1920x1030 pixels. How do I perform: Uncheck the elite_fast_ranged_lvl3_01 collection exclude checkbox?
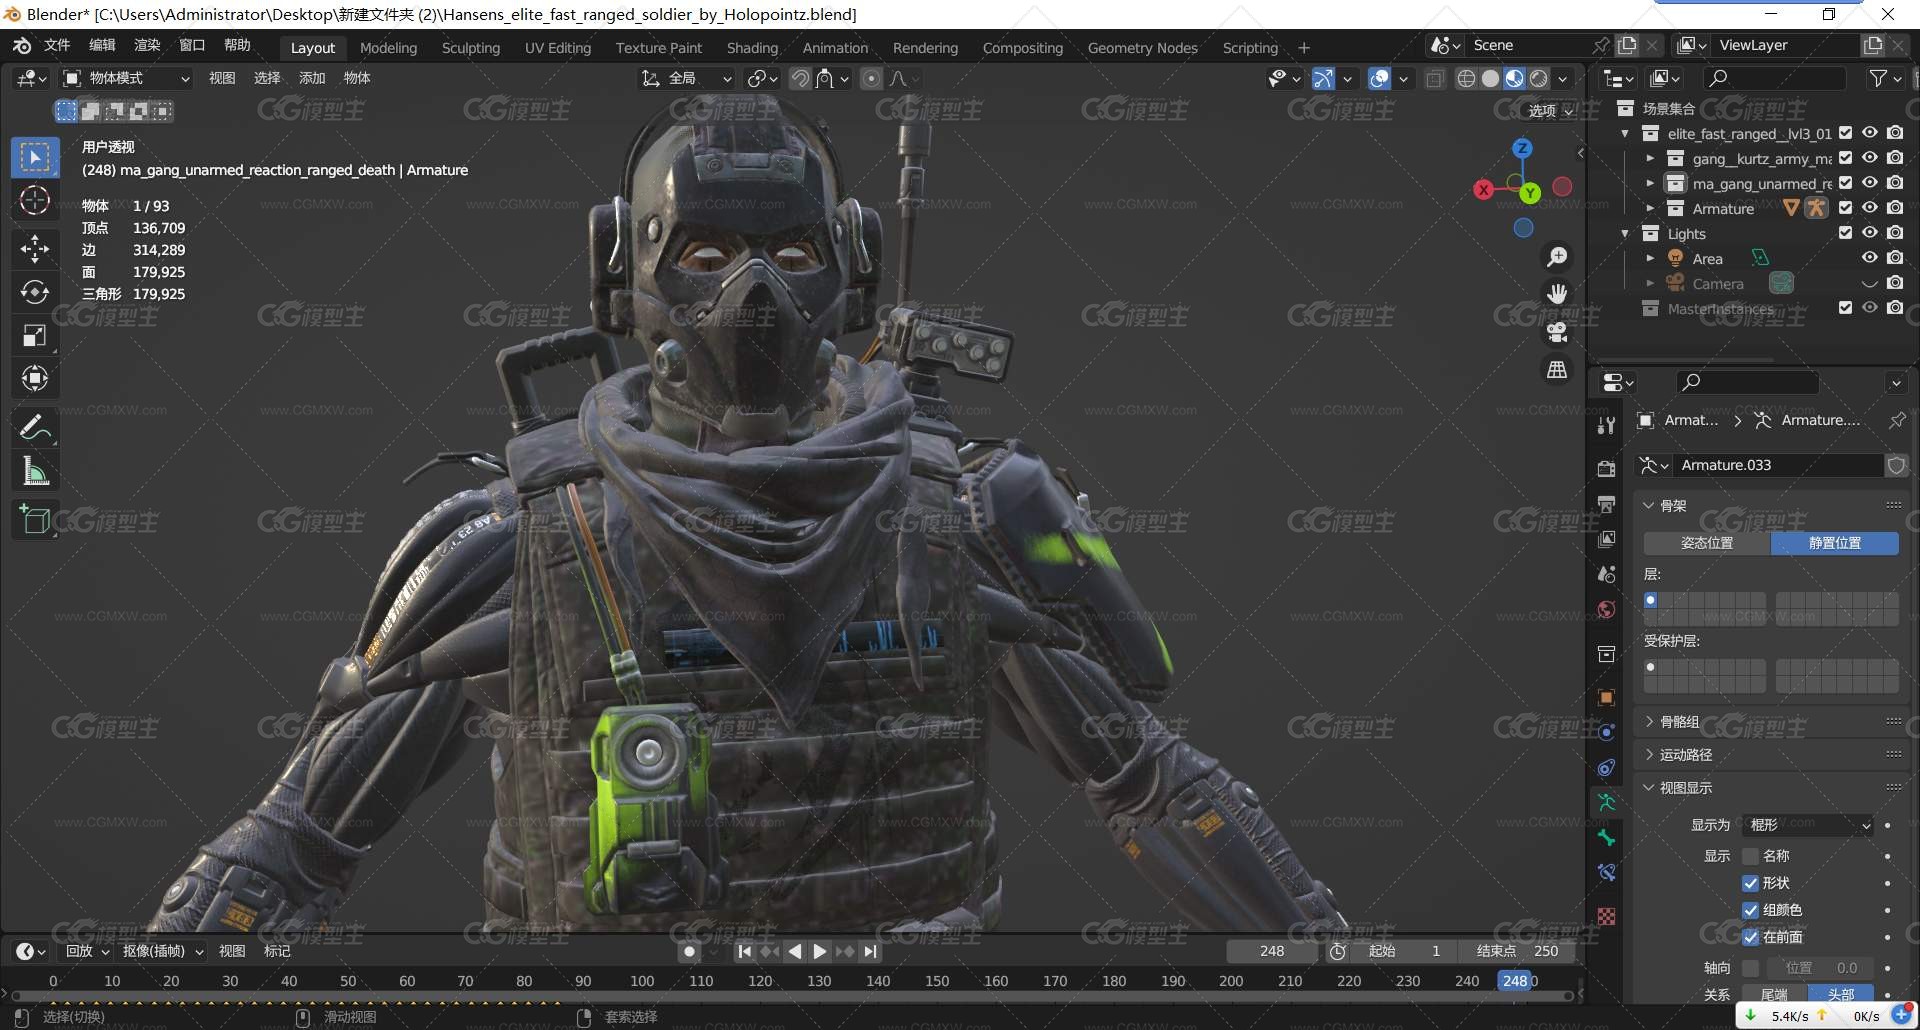tap(1845, 133)
